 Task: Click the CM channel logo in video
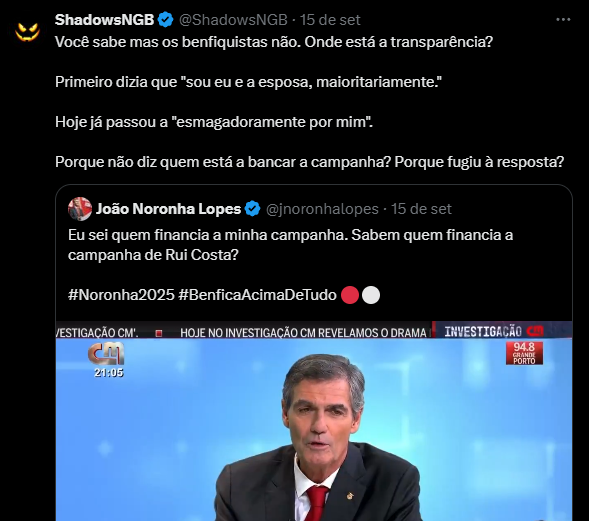(106, 353)
